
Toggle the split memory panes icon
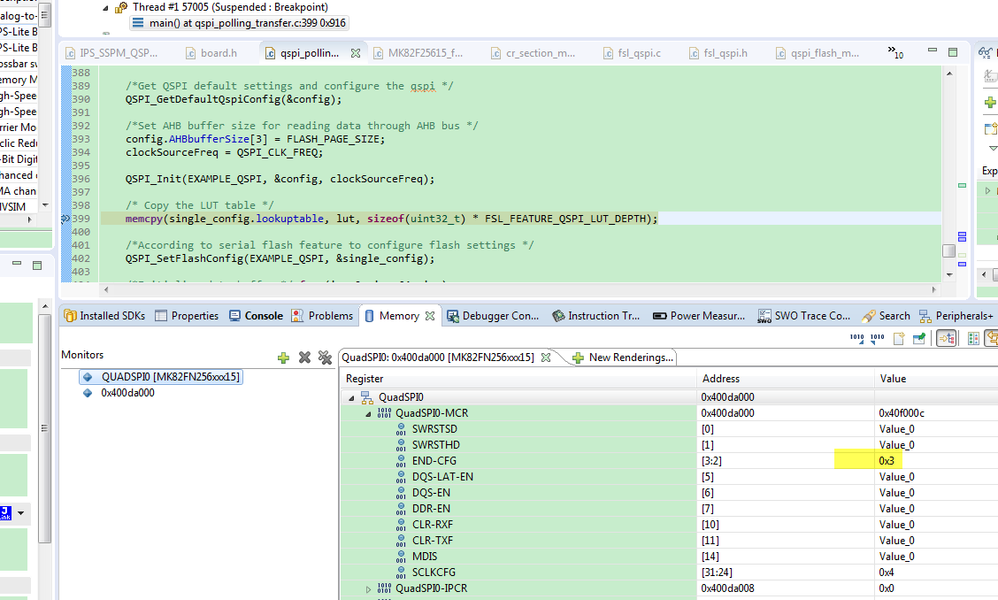point(973,338)
